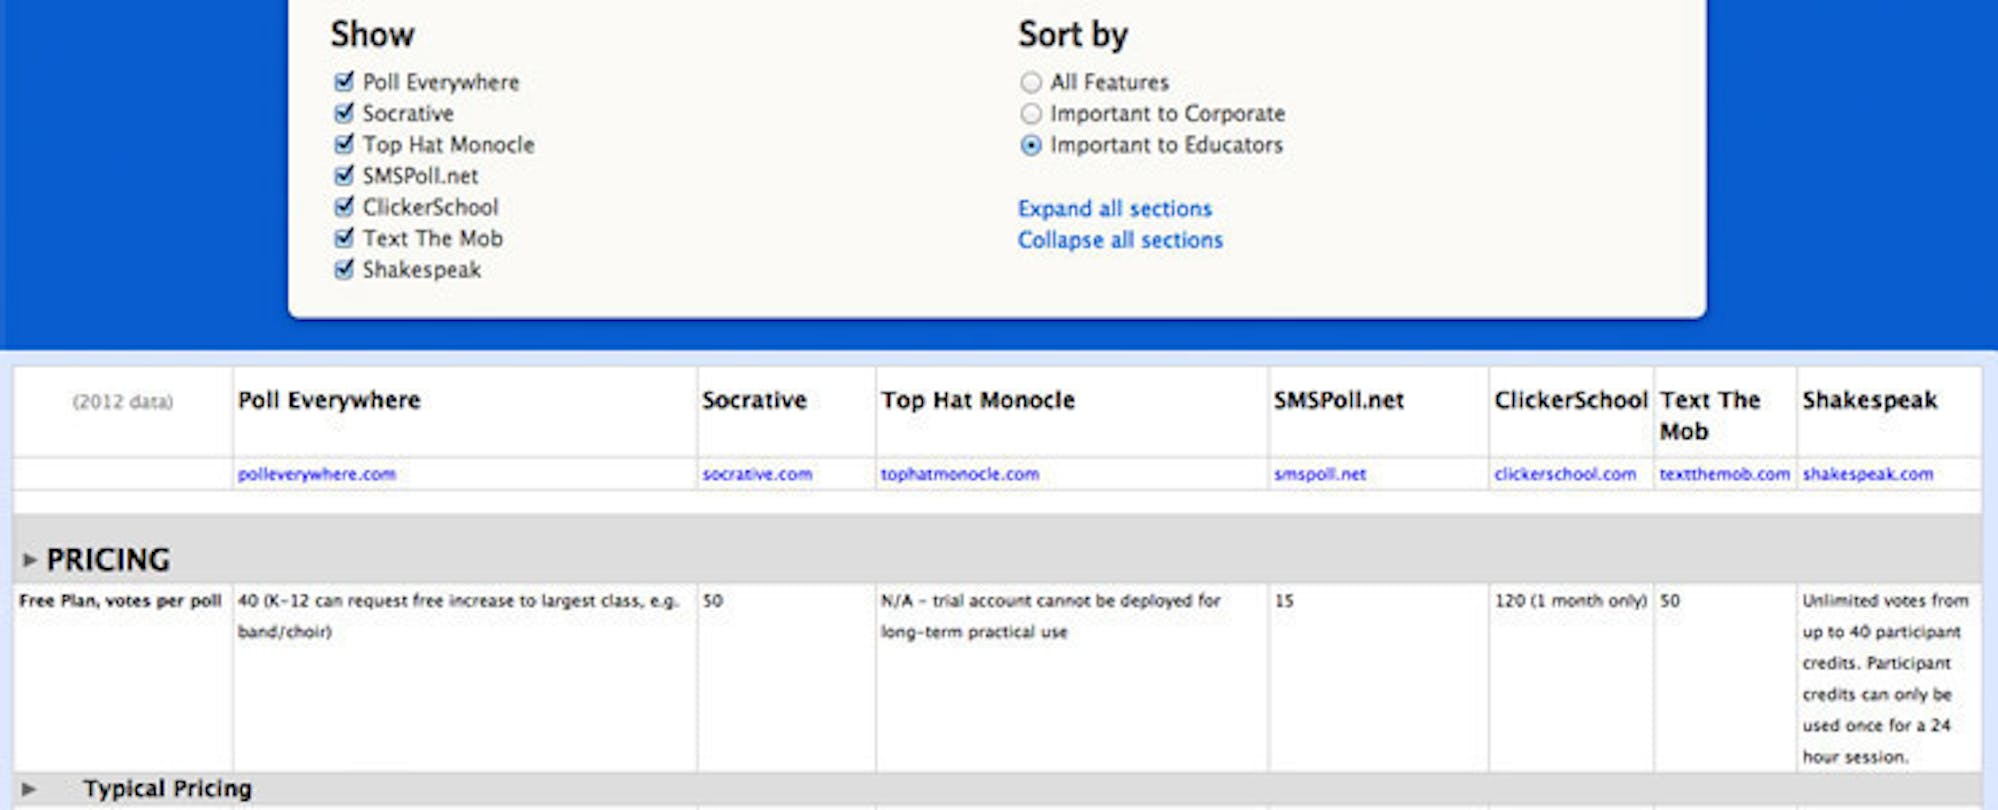Expand the Typical Pricing row triangle
Image resolution: width=1998 pixels, height=810 pixels.
point(29,789)
